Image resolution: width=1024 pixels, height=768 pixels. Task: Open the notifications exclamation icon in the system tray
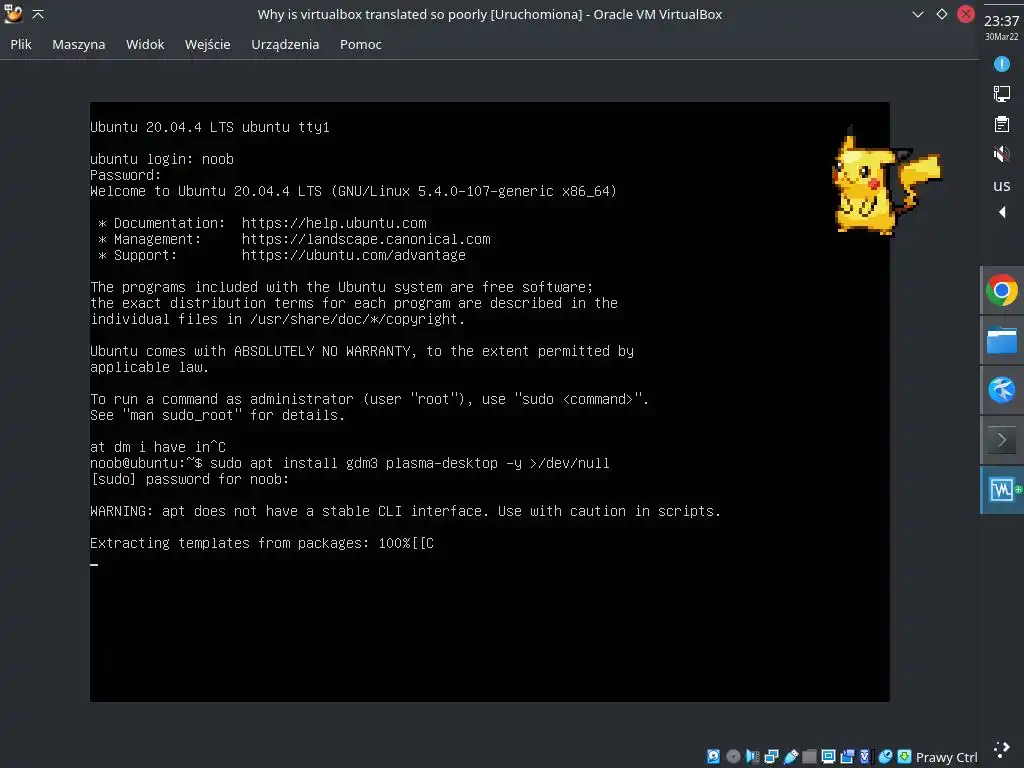[x=1002, y=64]
